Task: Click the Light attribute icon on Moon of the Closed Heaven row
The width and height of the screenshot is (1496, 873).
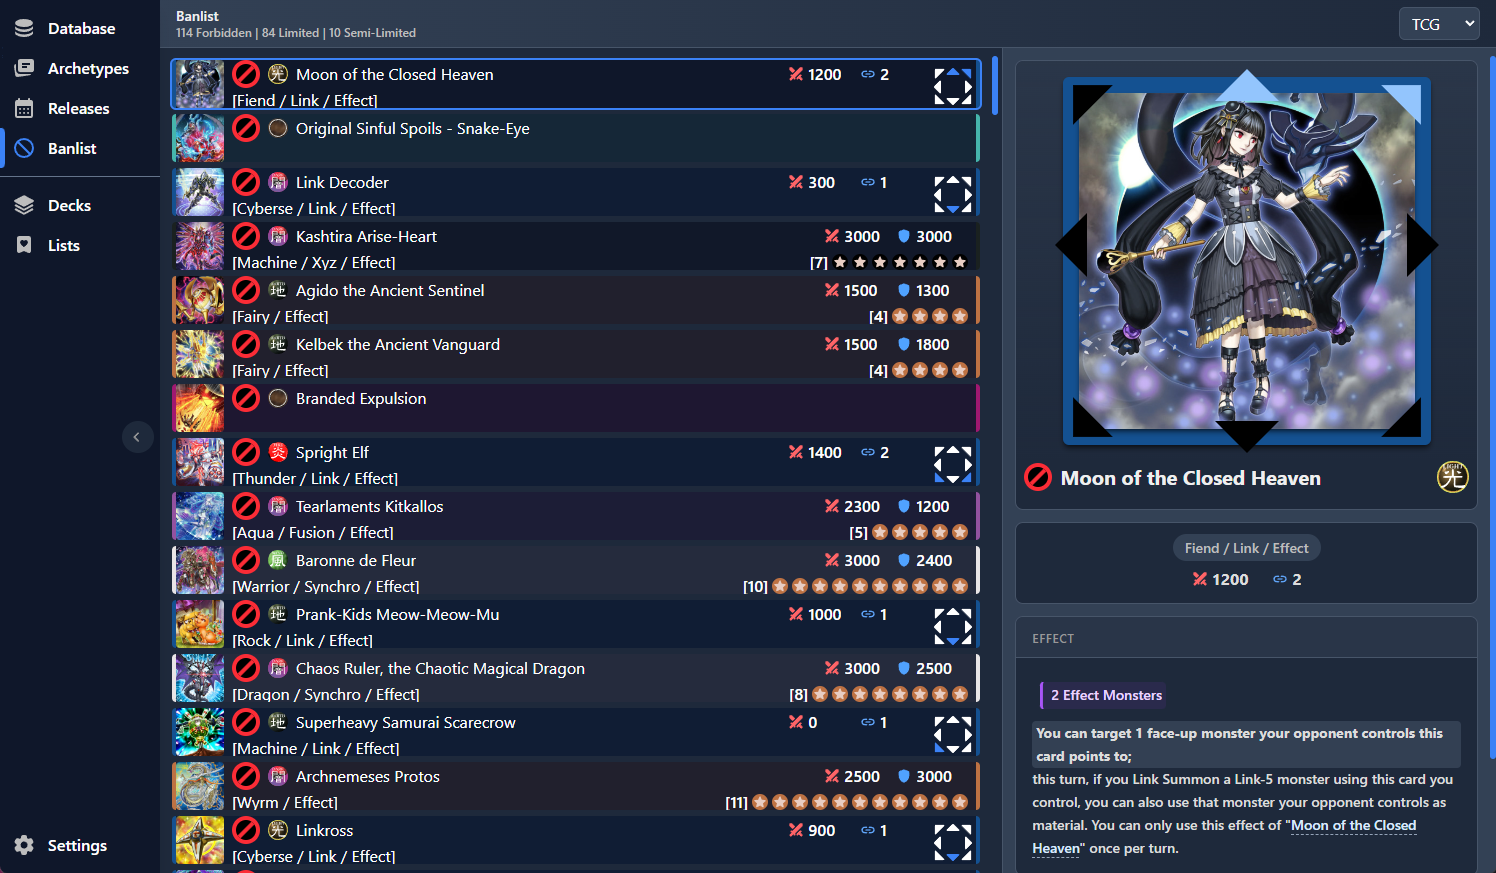Action: click(278, 74)
